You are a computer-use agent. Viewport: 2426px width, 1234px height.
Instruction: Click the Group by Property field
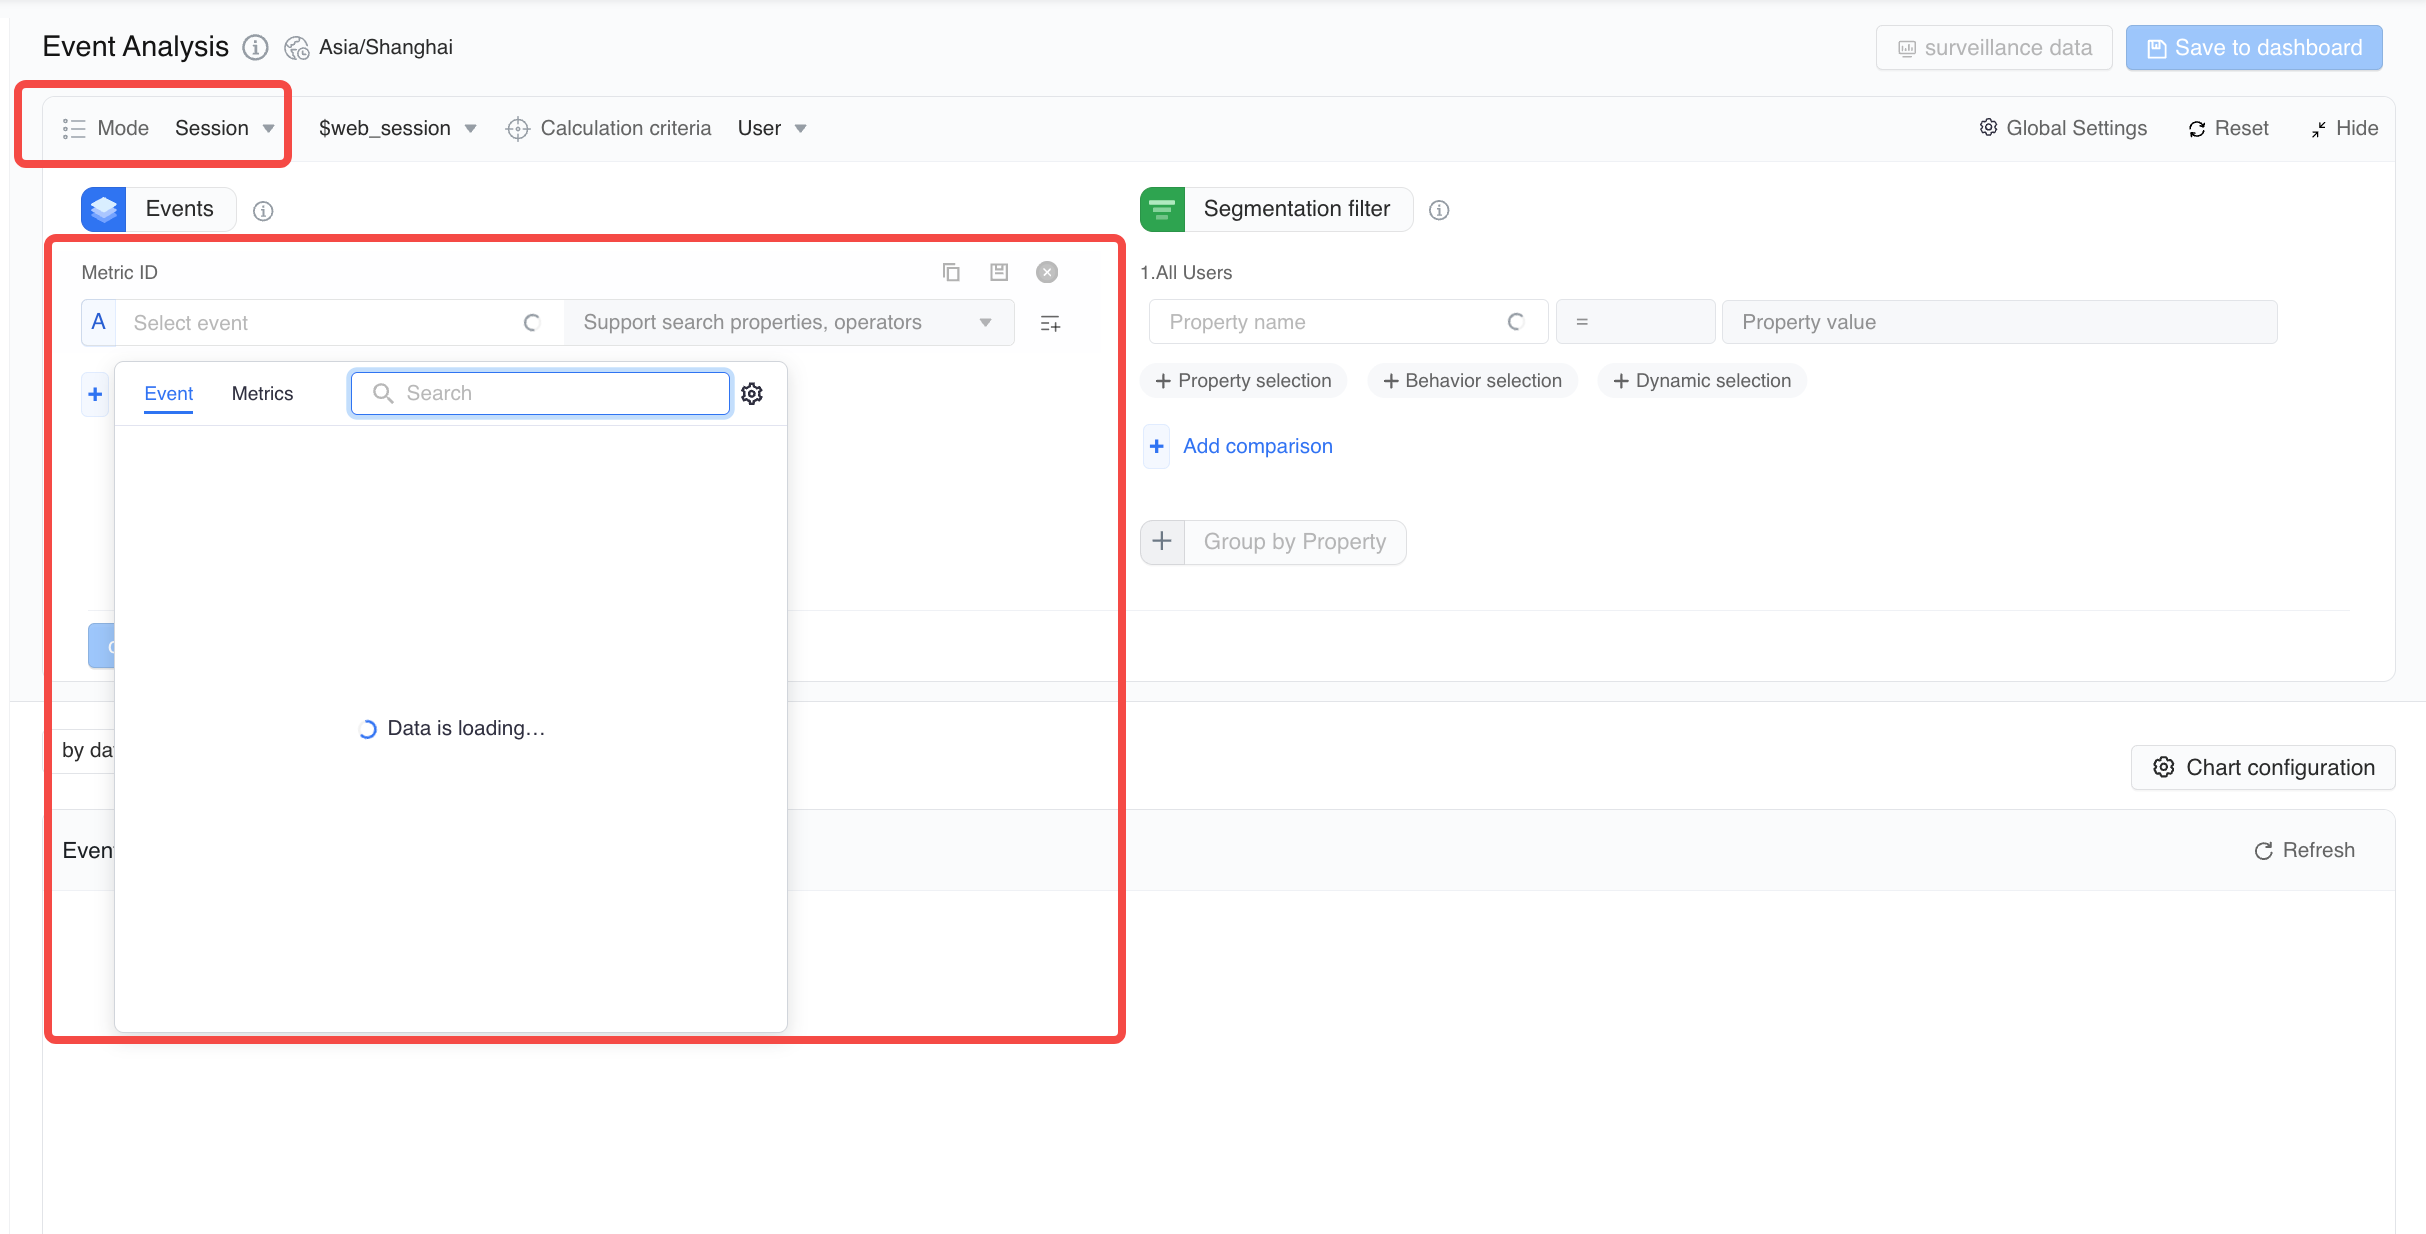1295,542
